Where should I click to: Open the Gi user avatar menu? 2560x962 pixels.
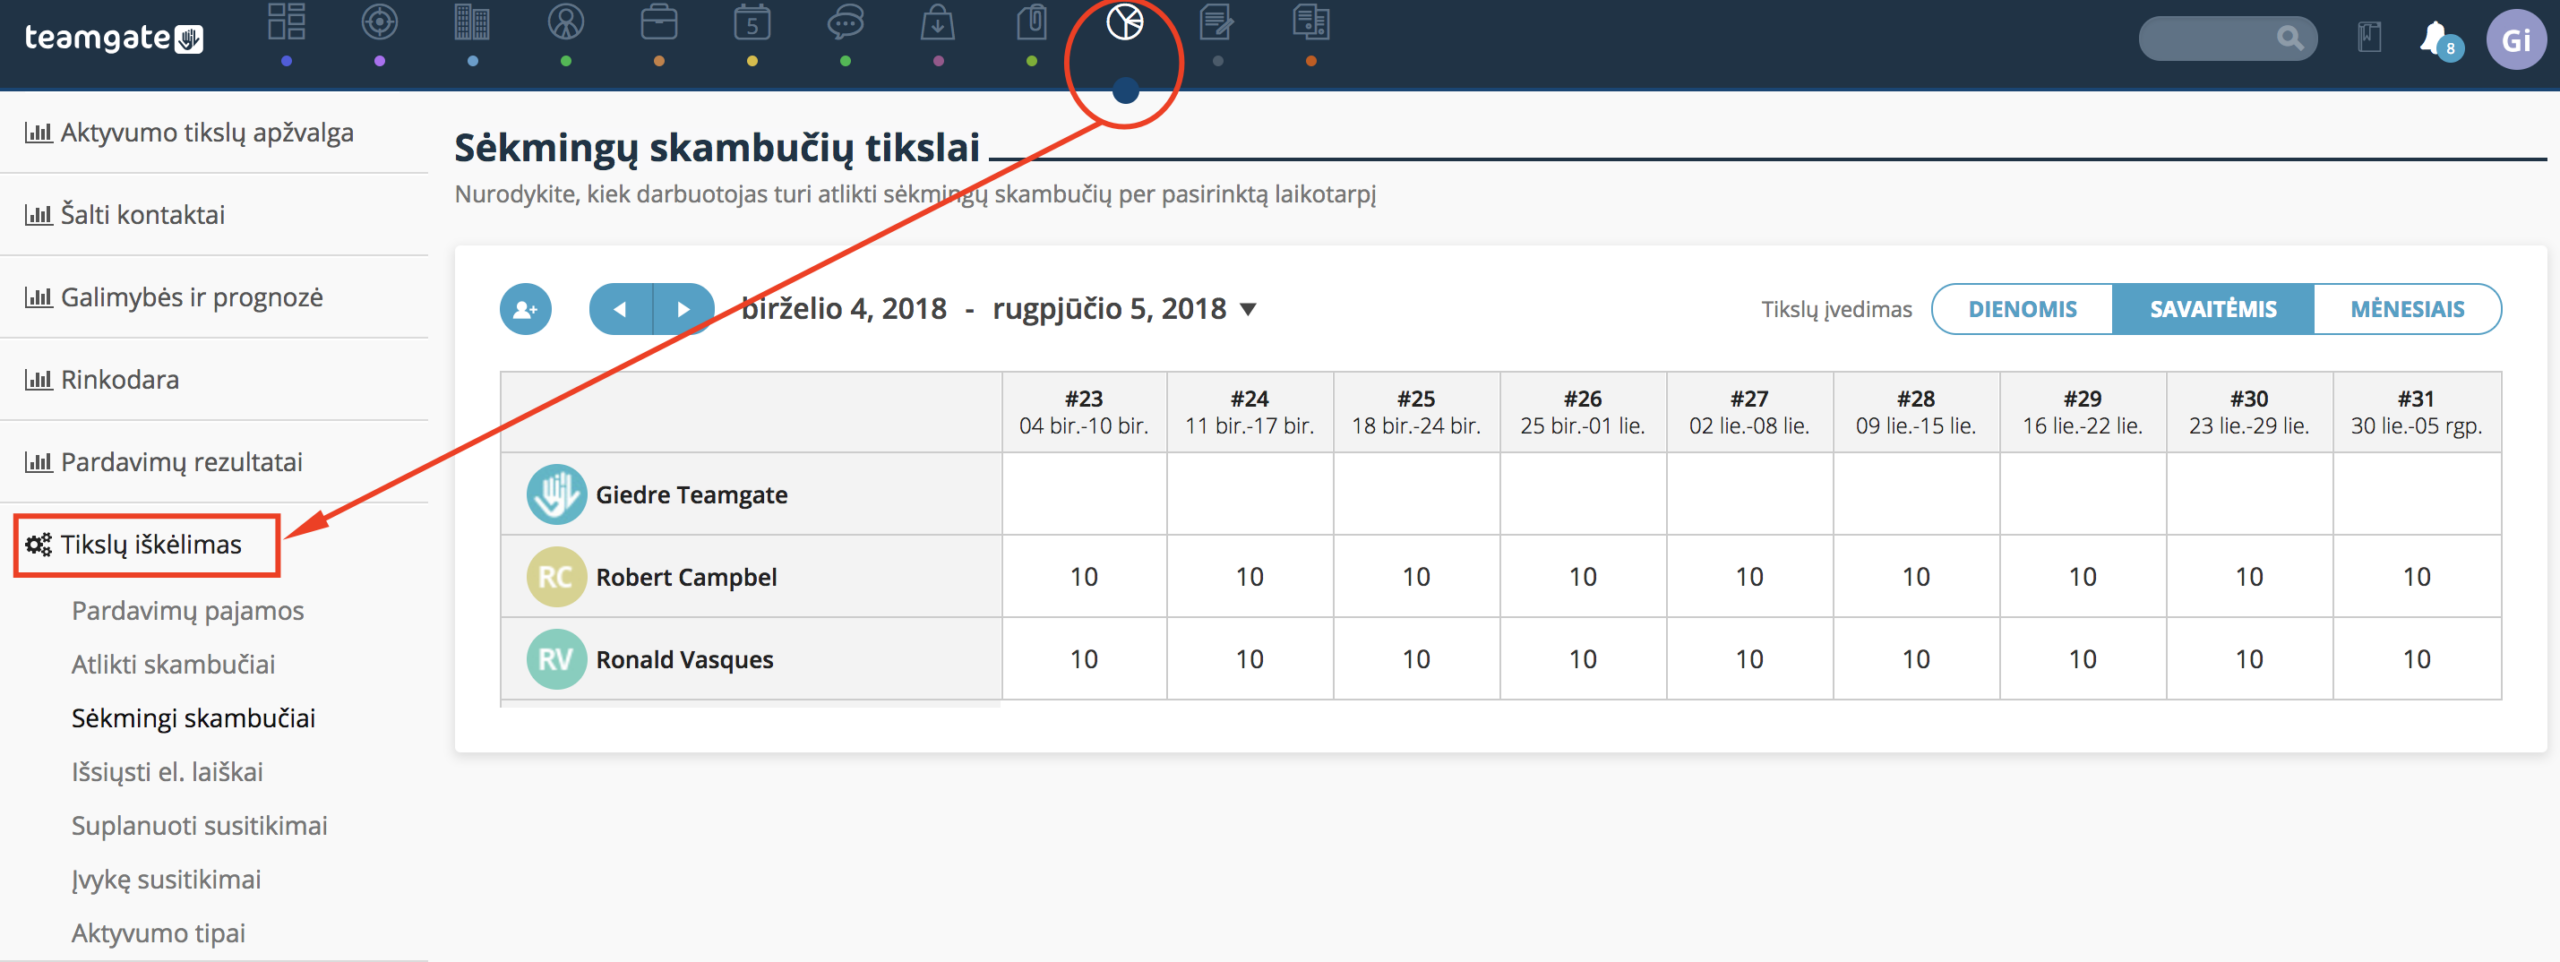point(2516,40)
